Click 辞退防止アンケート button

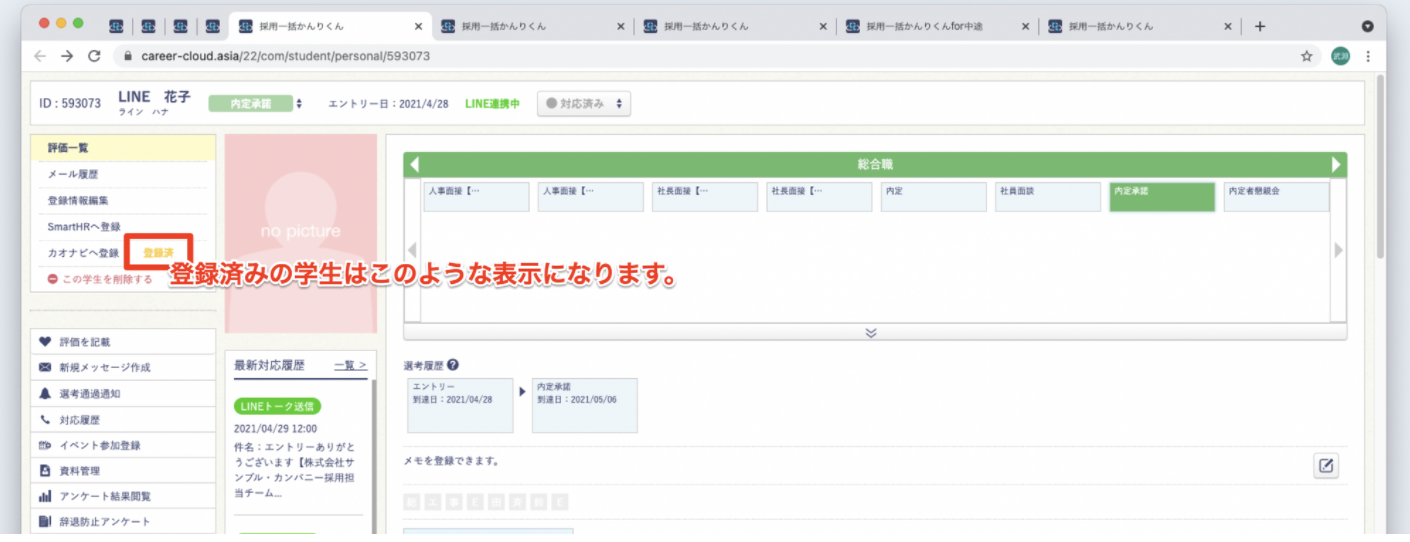tap(123, 522)
